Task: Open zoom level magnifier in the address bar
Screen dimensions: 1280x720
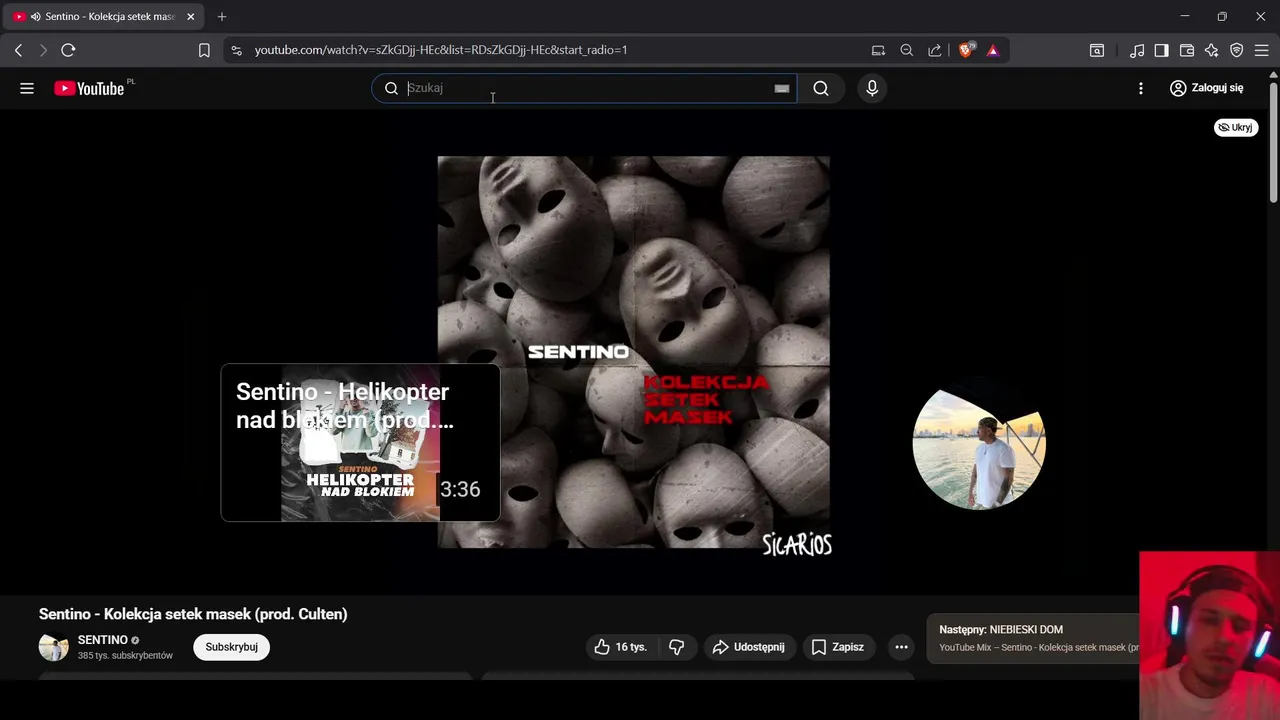Action: tap(906, 50)
